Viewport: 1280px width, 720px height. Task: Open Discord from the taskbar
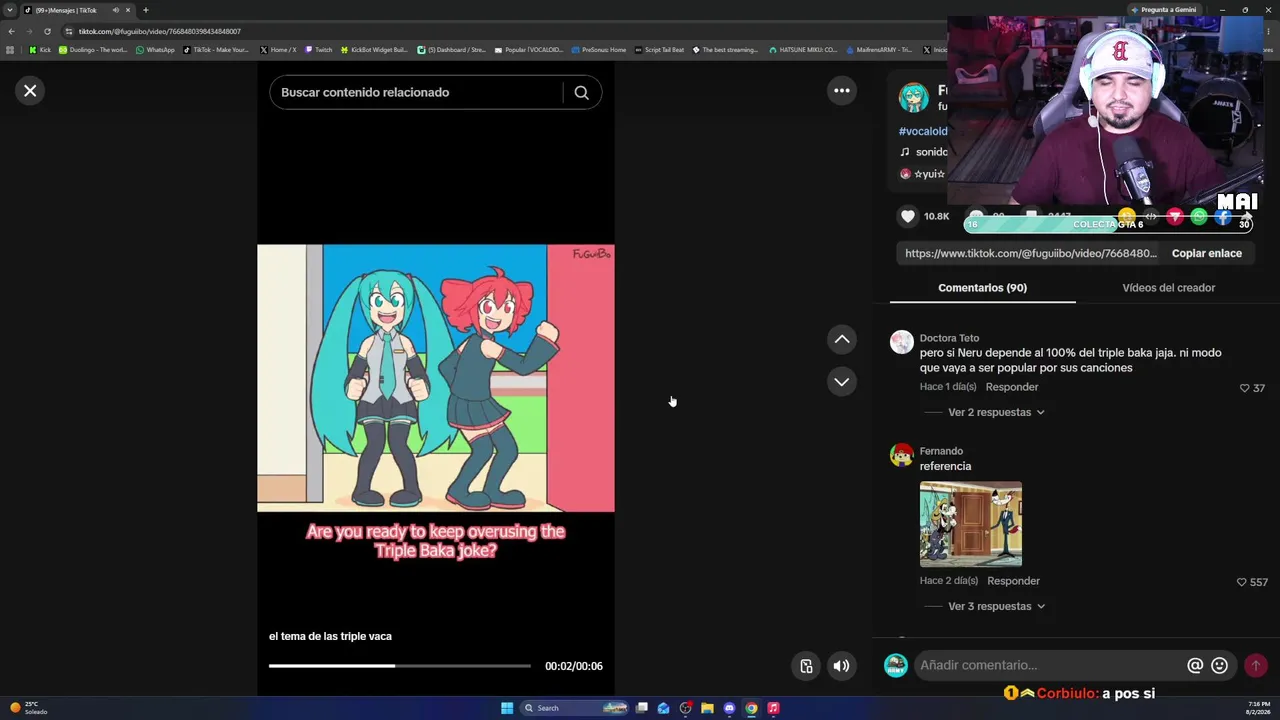(x=729, y=708)
